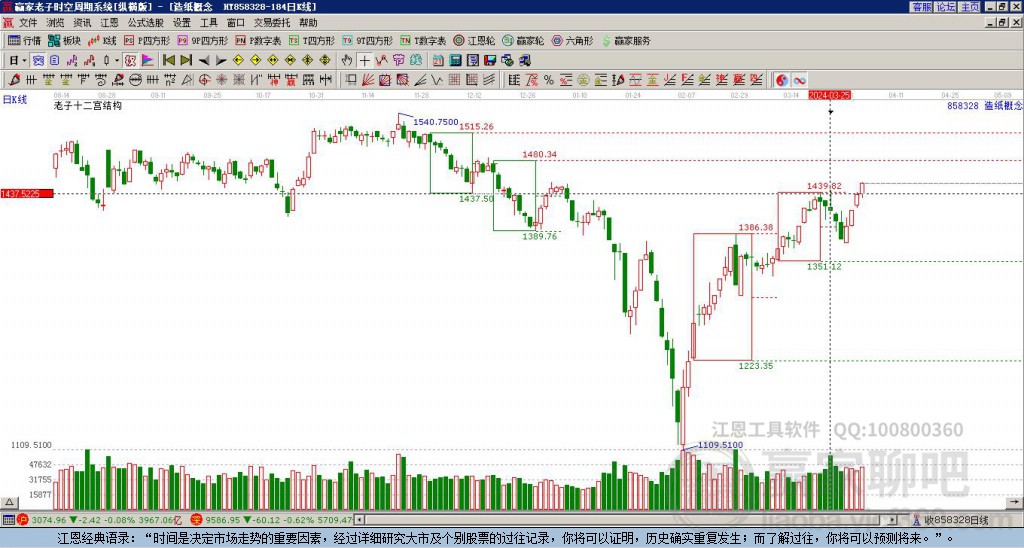Click the black right arrow icon
This screenshot has height=548, width=1024.
[221, 61]
